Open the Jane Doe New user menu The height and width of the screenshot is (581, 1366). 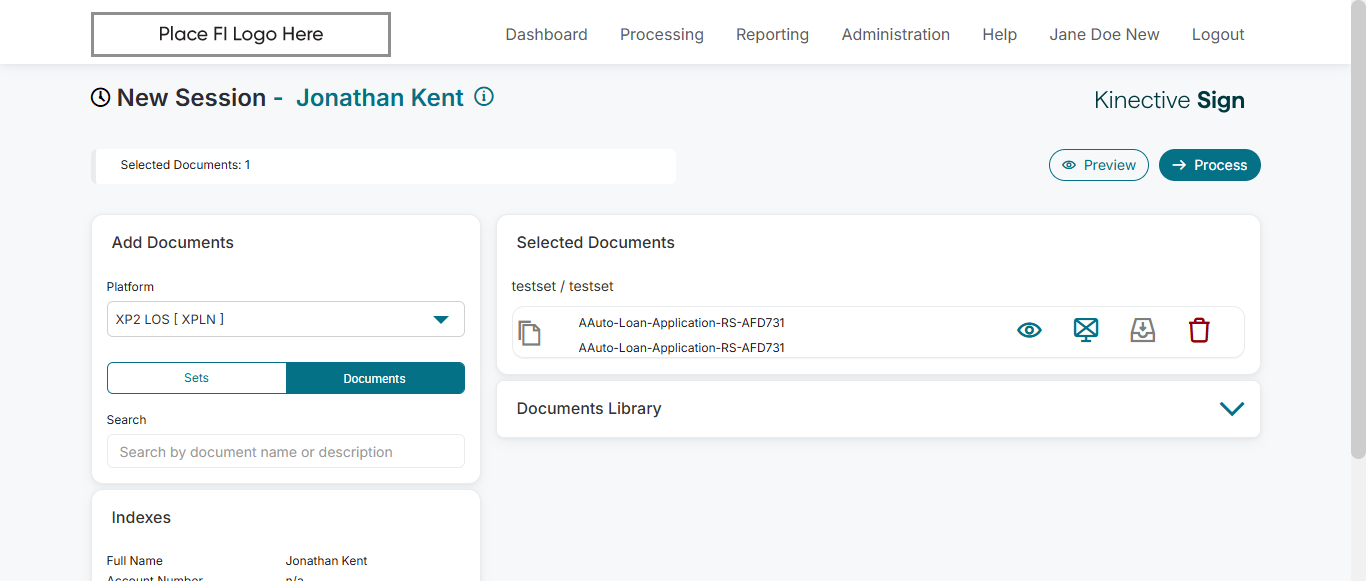coord(1104,34)
